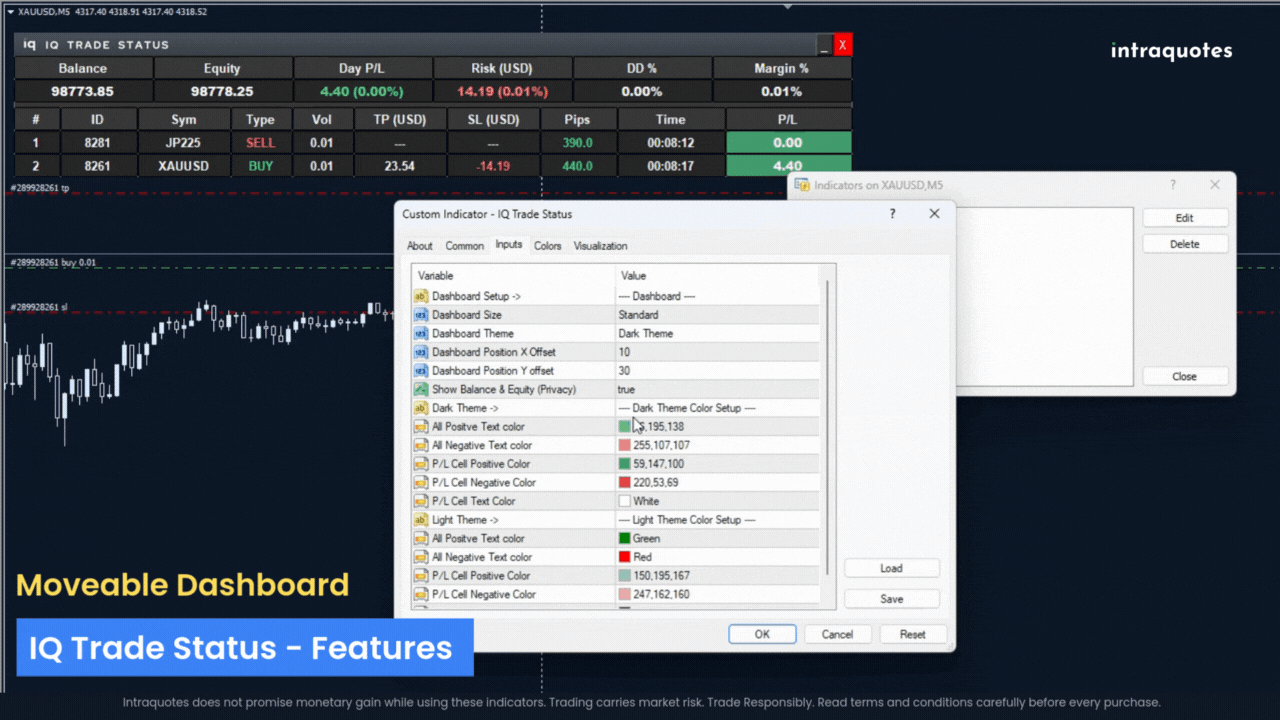Click Close button in Indicators window
The width and height of the screenshot is (1280, 720).
click(1185, 376)
